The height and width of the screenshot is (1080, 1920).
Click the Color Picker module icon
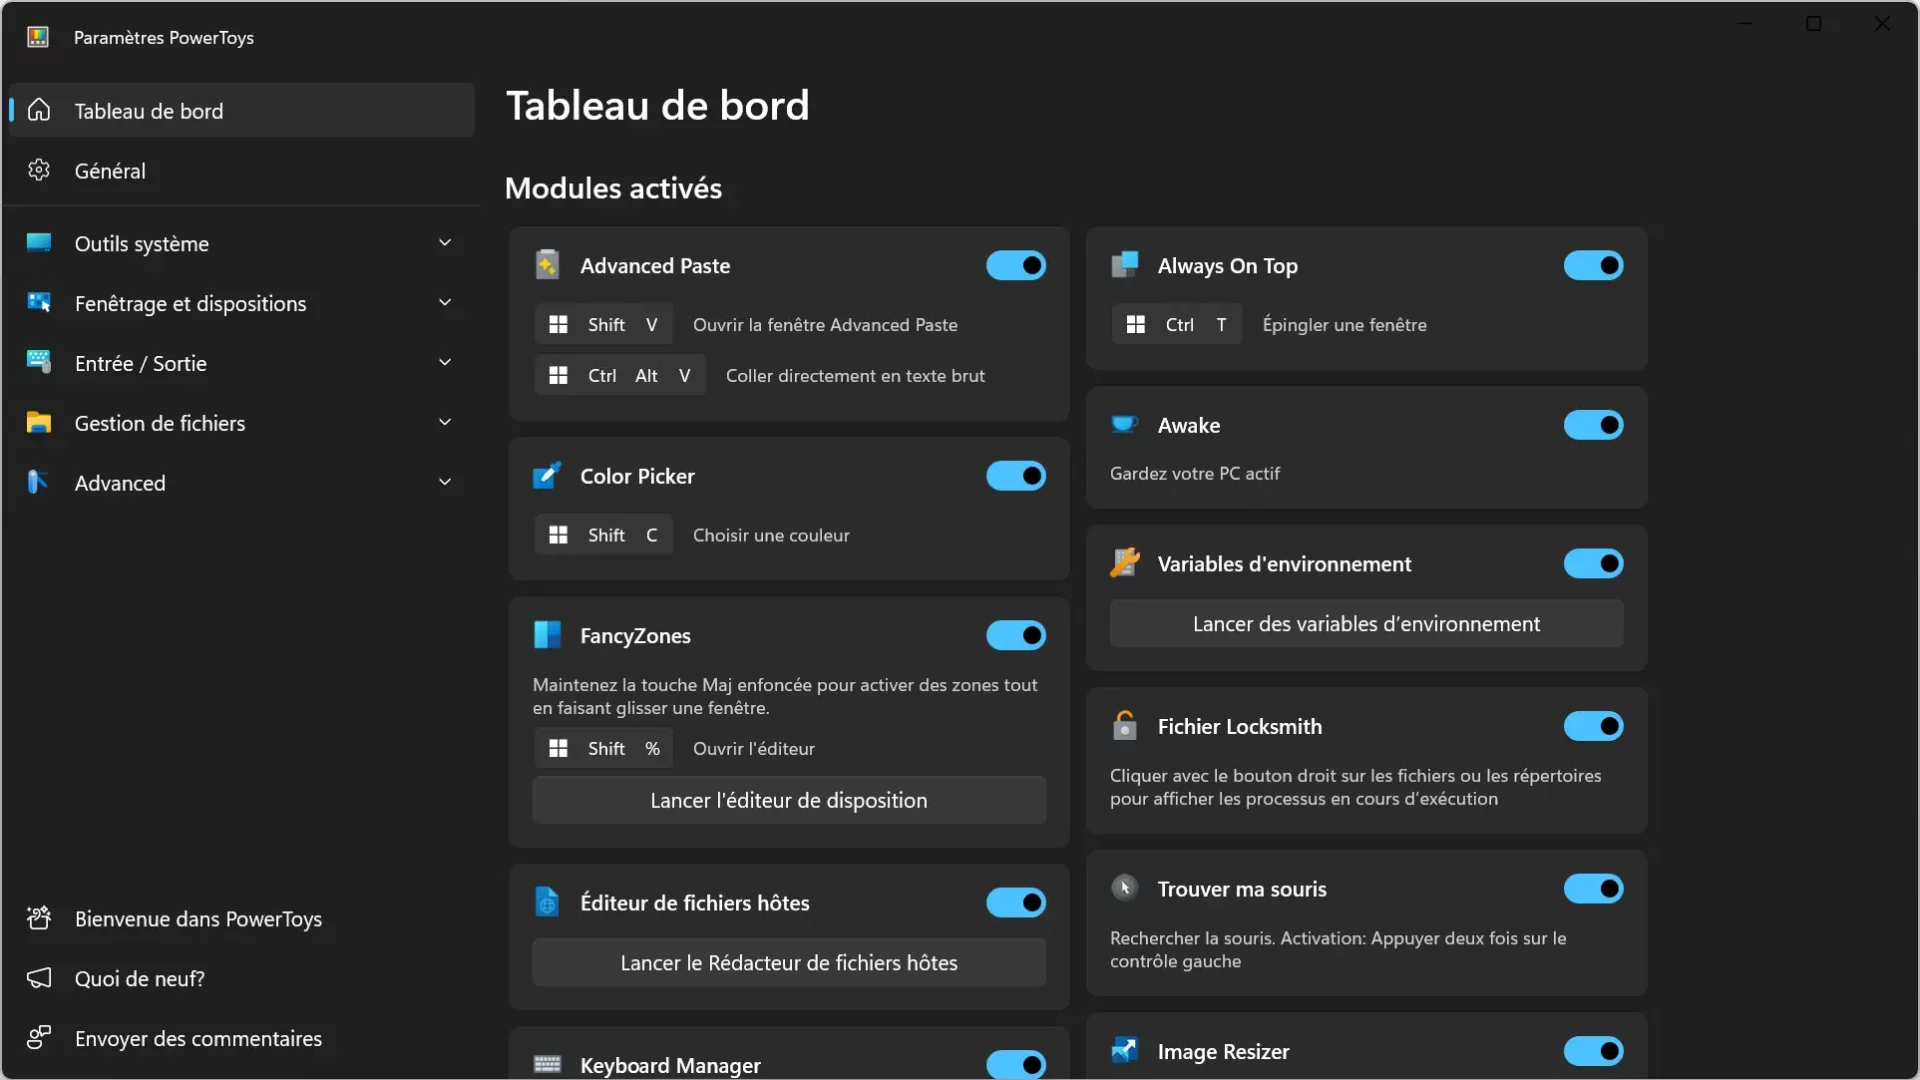[x=547, y=475]
